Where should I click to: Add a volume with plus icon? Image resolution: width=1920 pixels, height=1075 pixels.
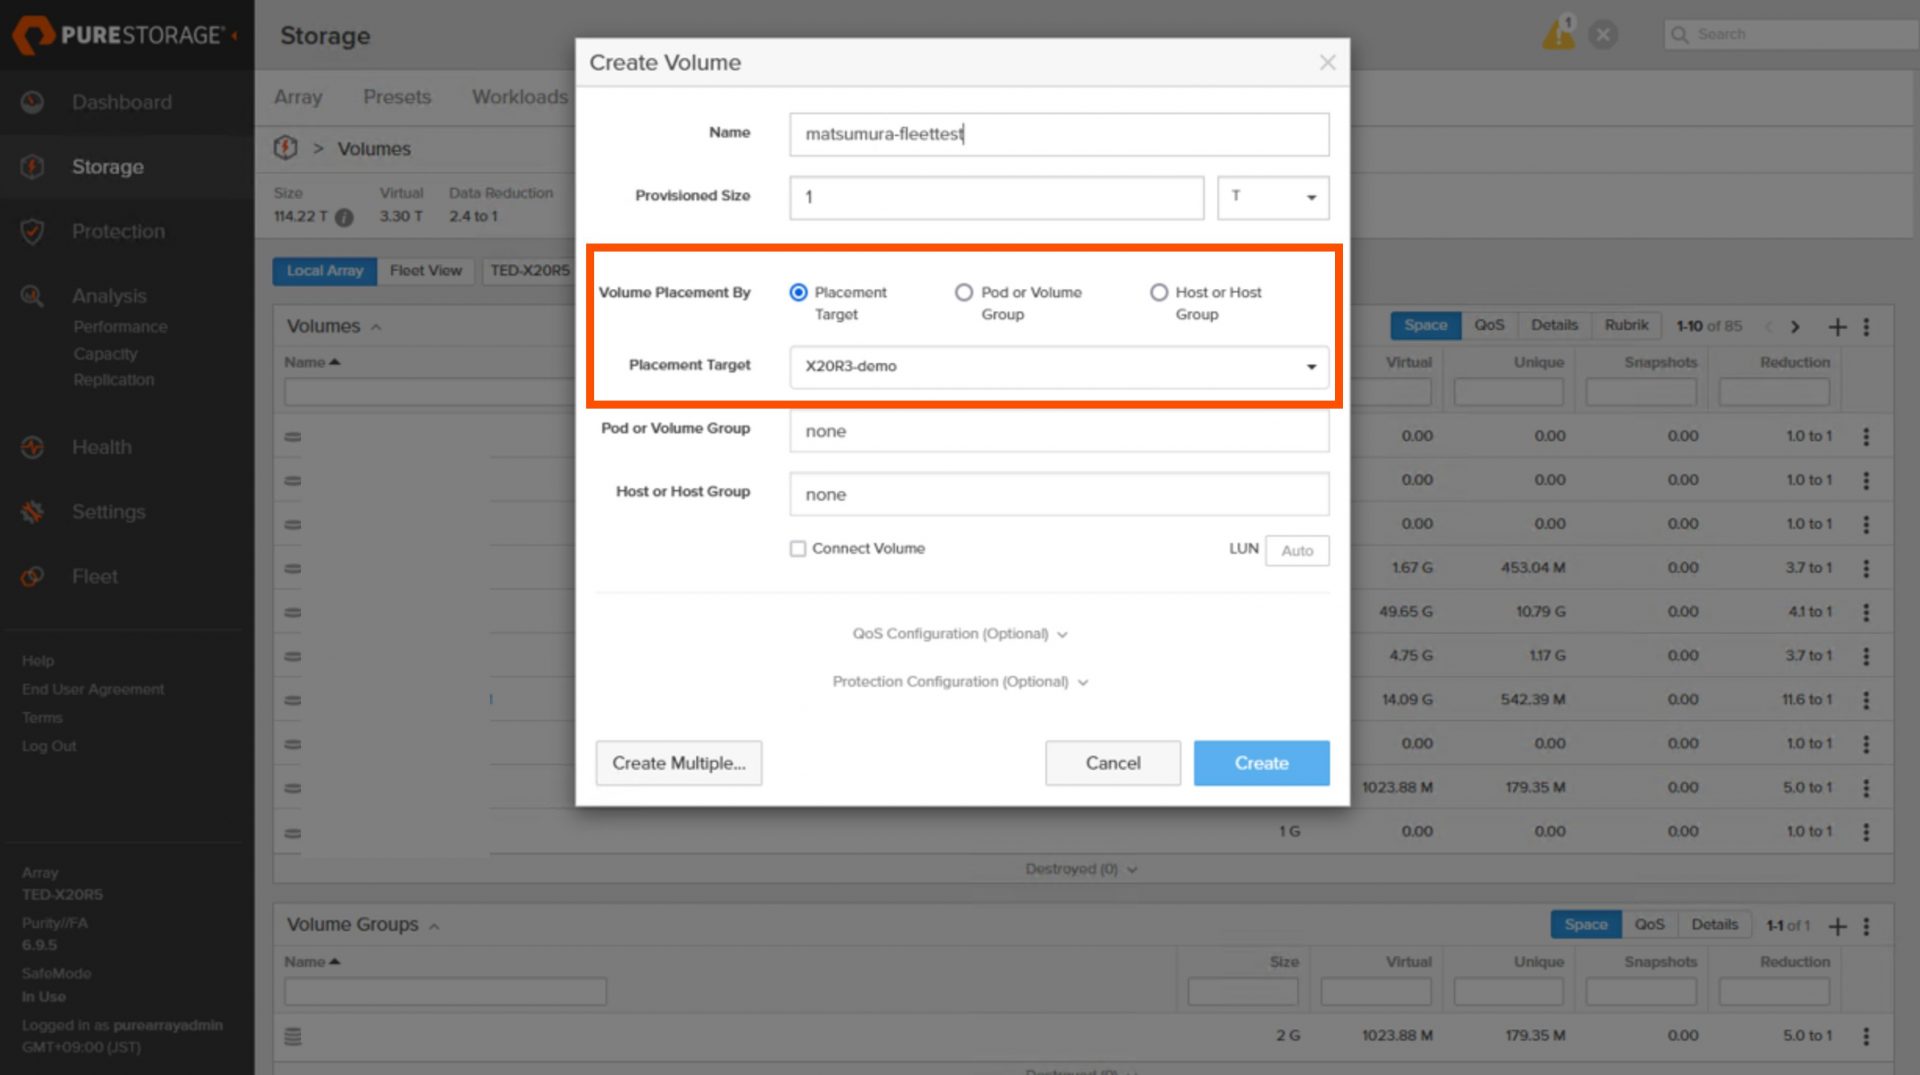(1837, 327)
